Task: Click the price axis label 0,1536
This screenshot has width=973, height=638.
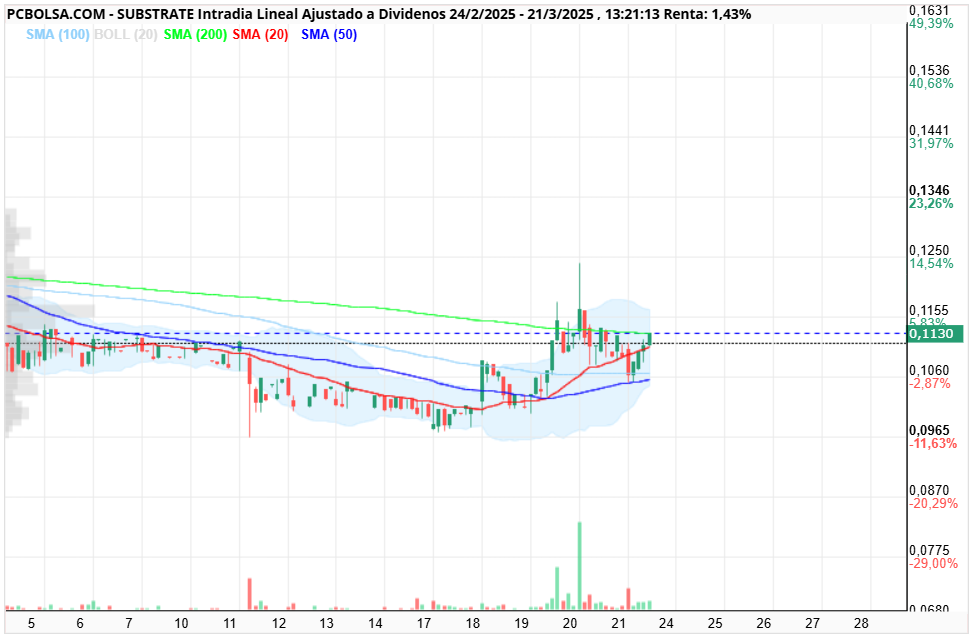Action: [x=929, y=70]
